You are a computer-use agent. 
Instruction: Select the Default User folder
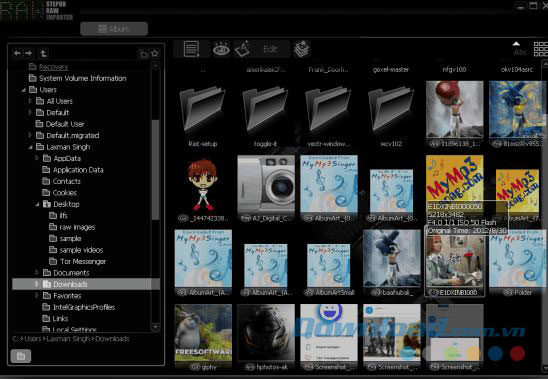point(60,124)
